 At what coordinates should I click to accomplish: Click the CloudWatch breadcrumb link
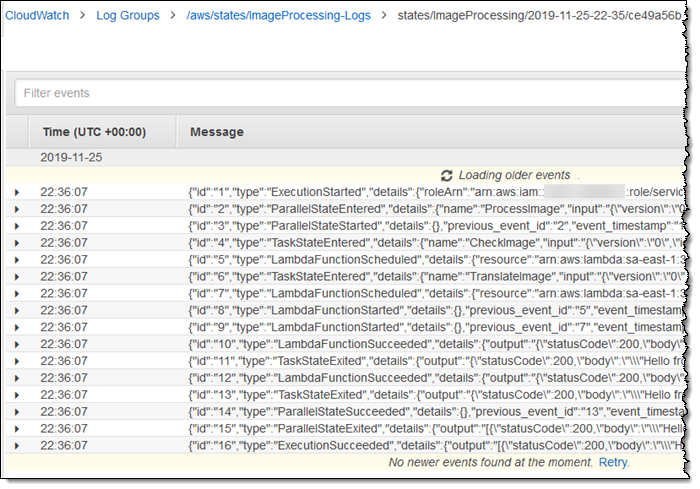tap(41, 16)
